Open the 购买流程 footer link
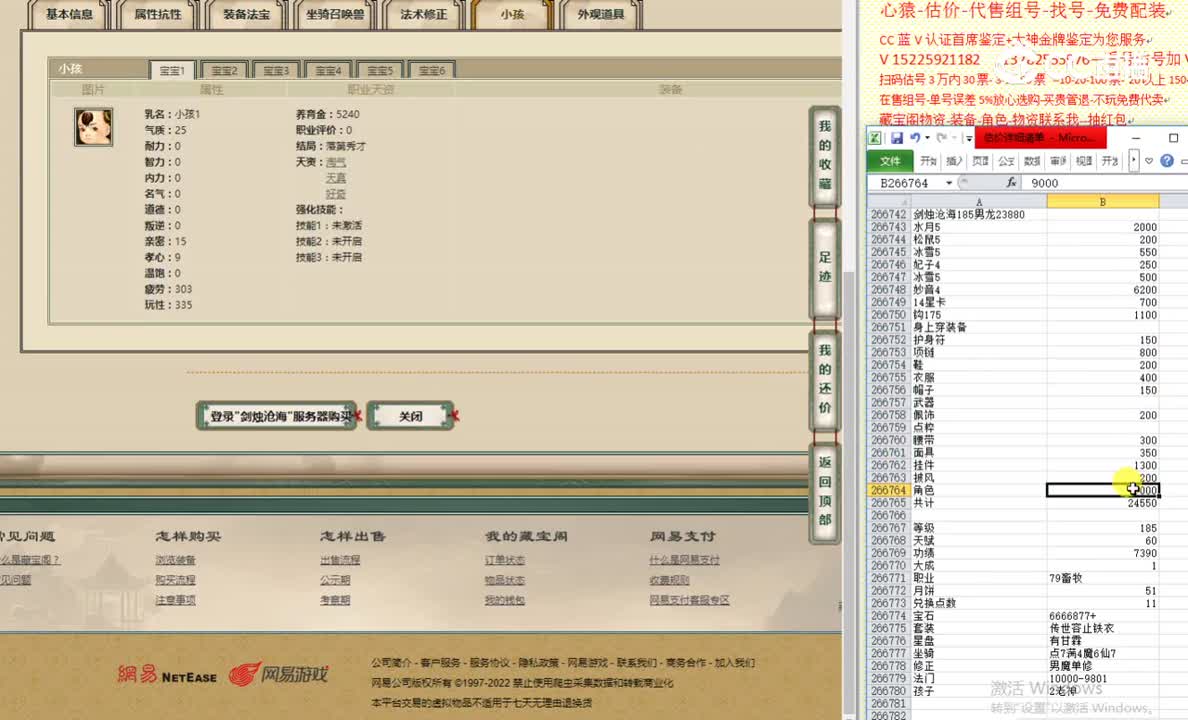This screenshot has width=1188, height=720. [x=175, y=580]
